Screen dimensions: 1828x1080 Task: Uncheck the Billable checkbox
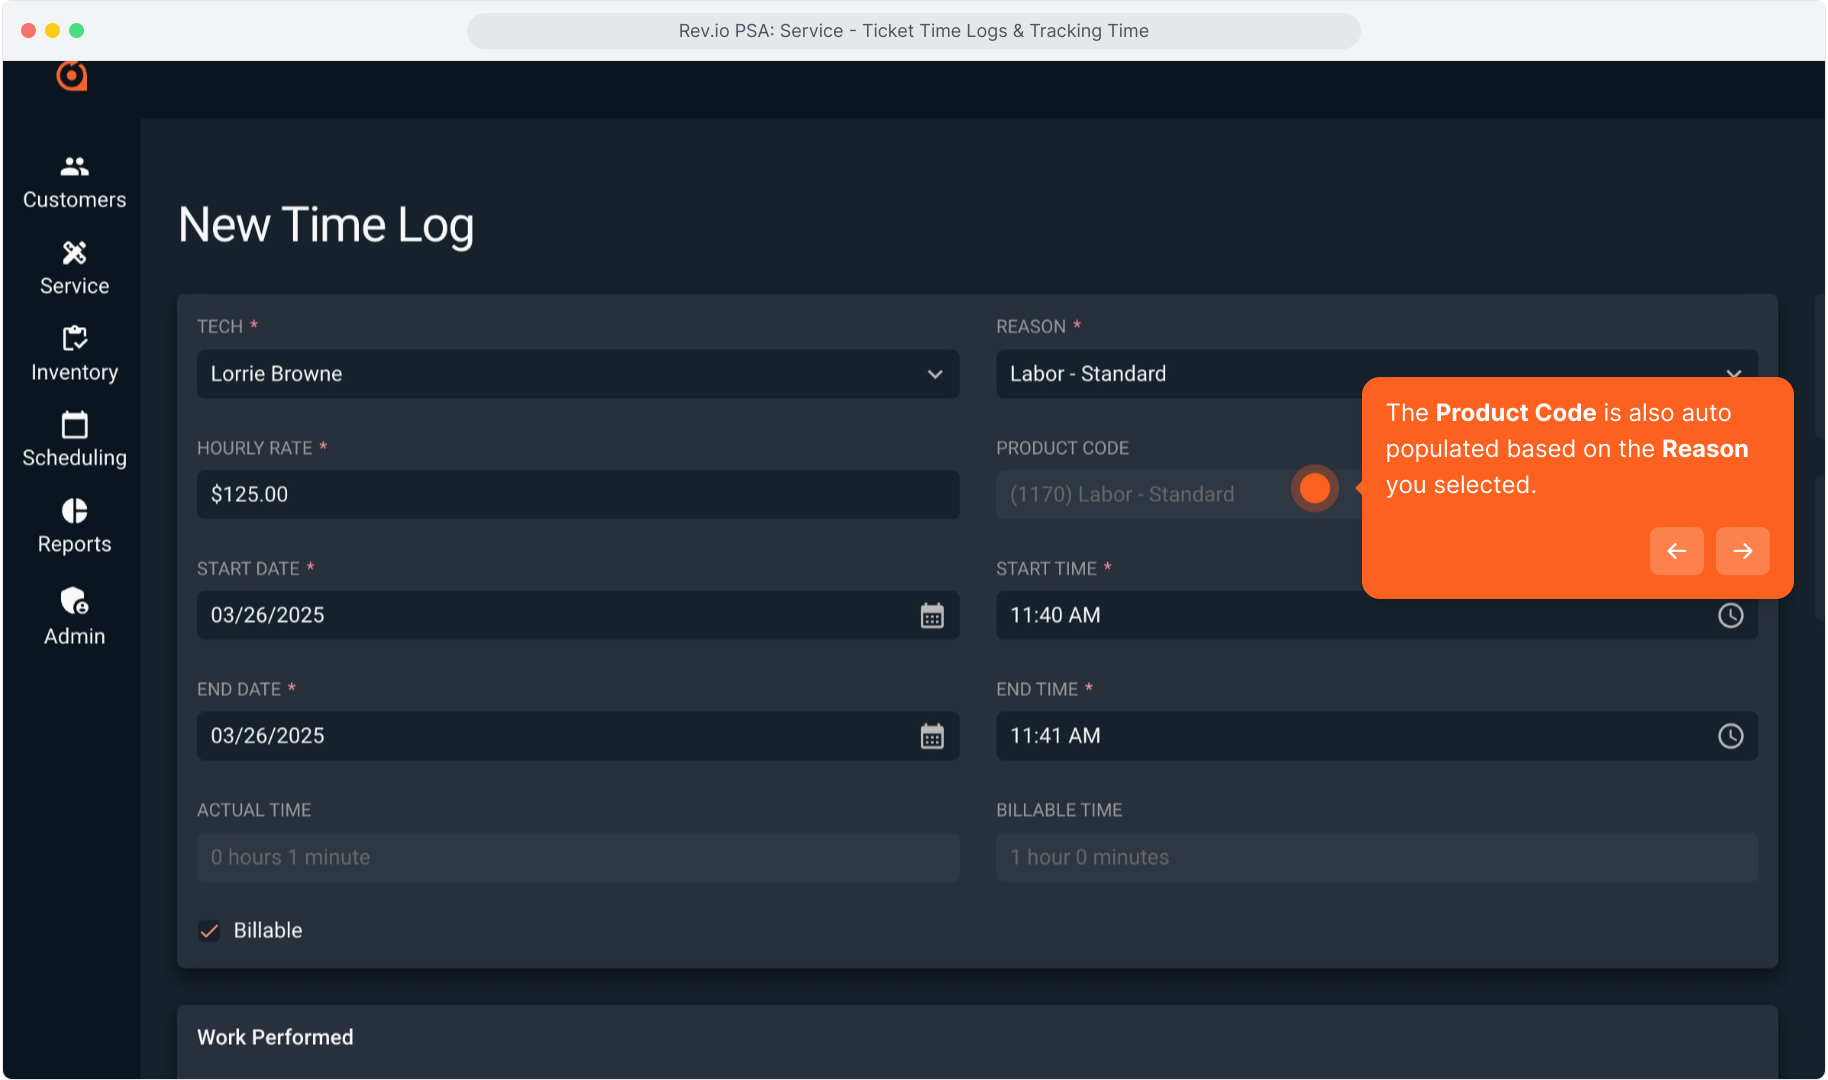point(209,931)
